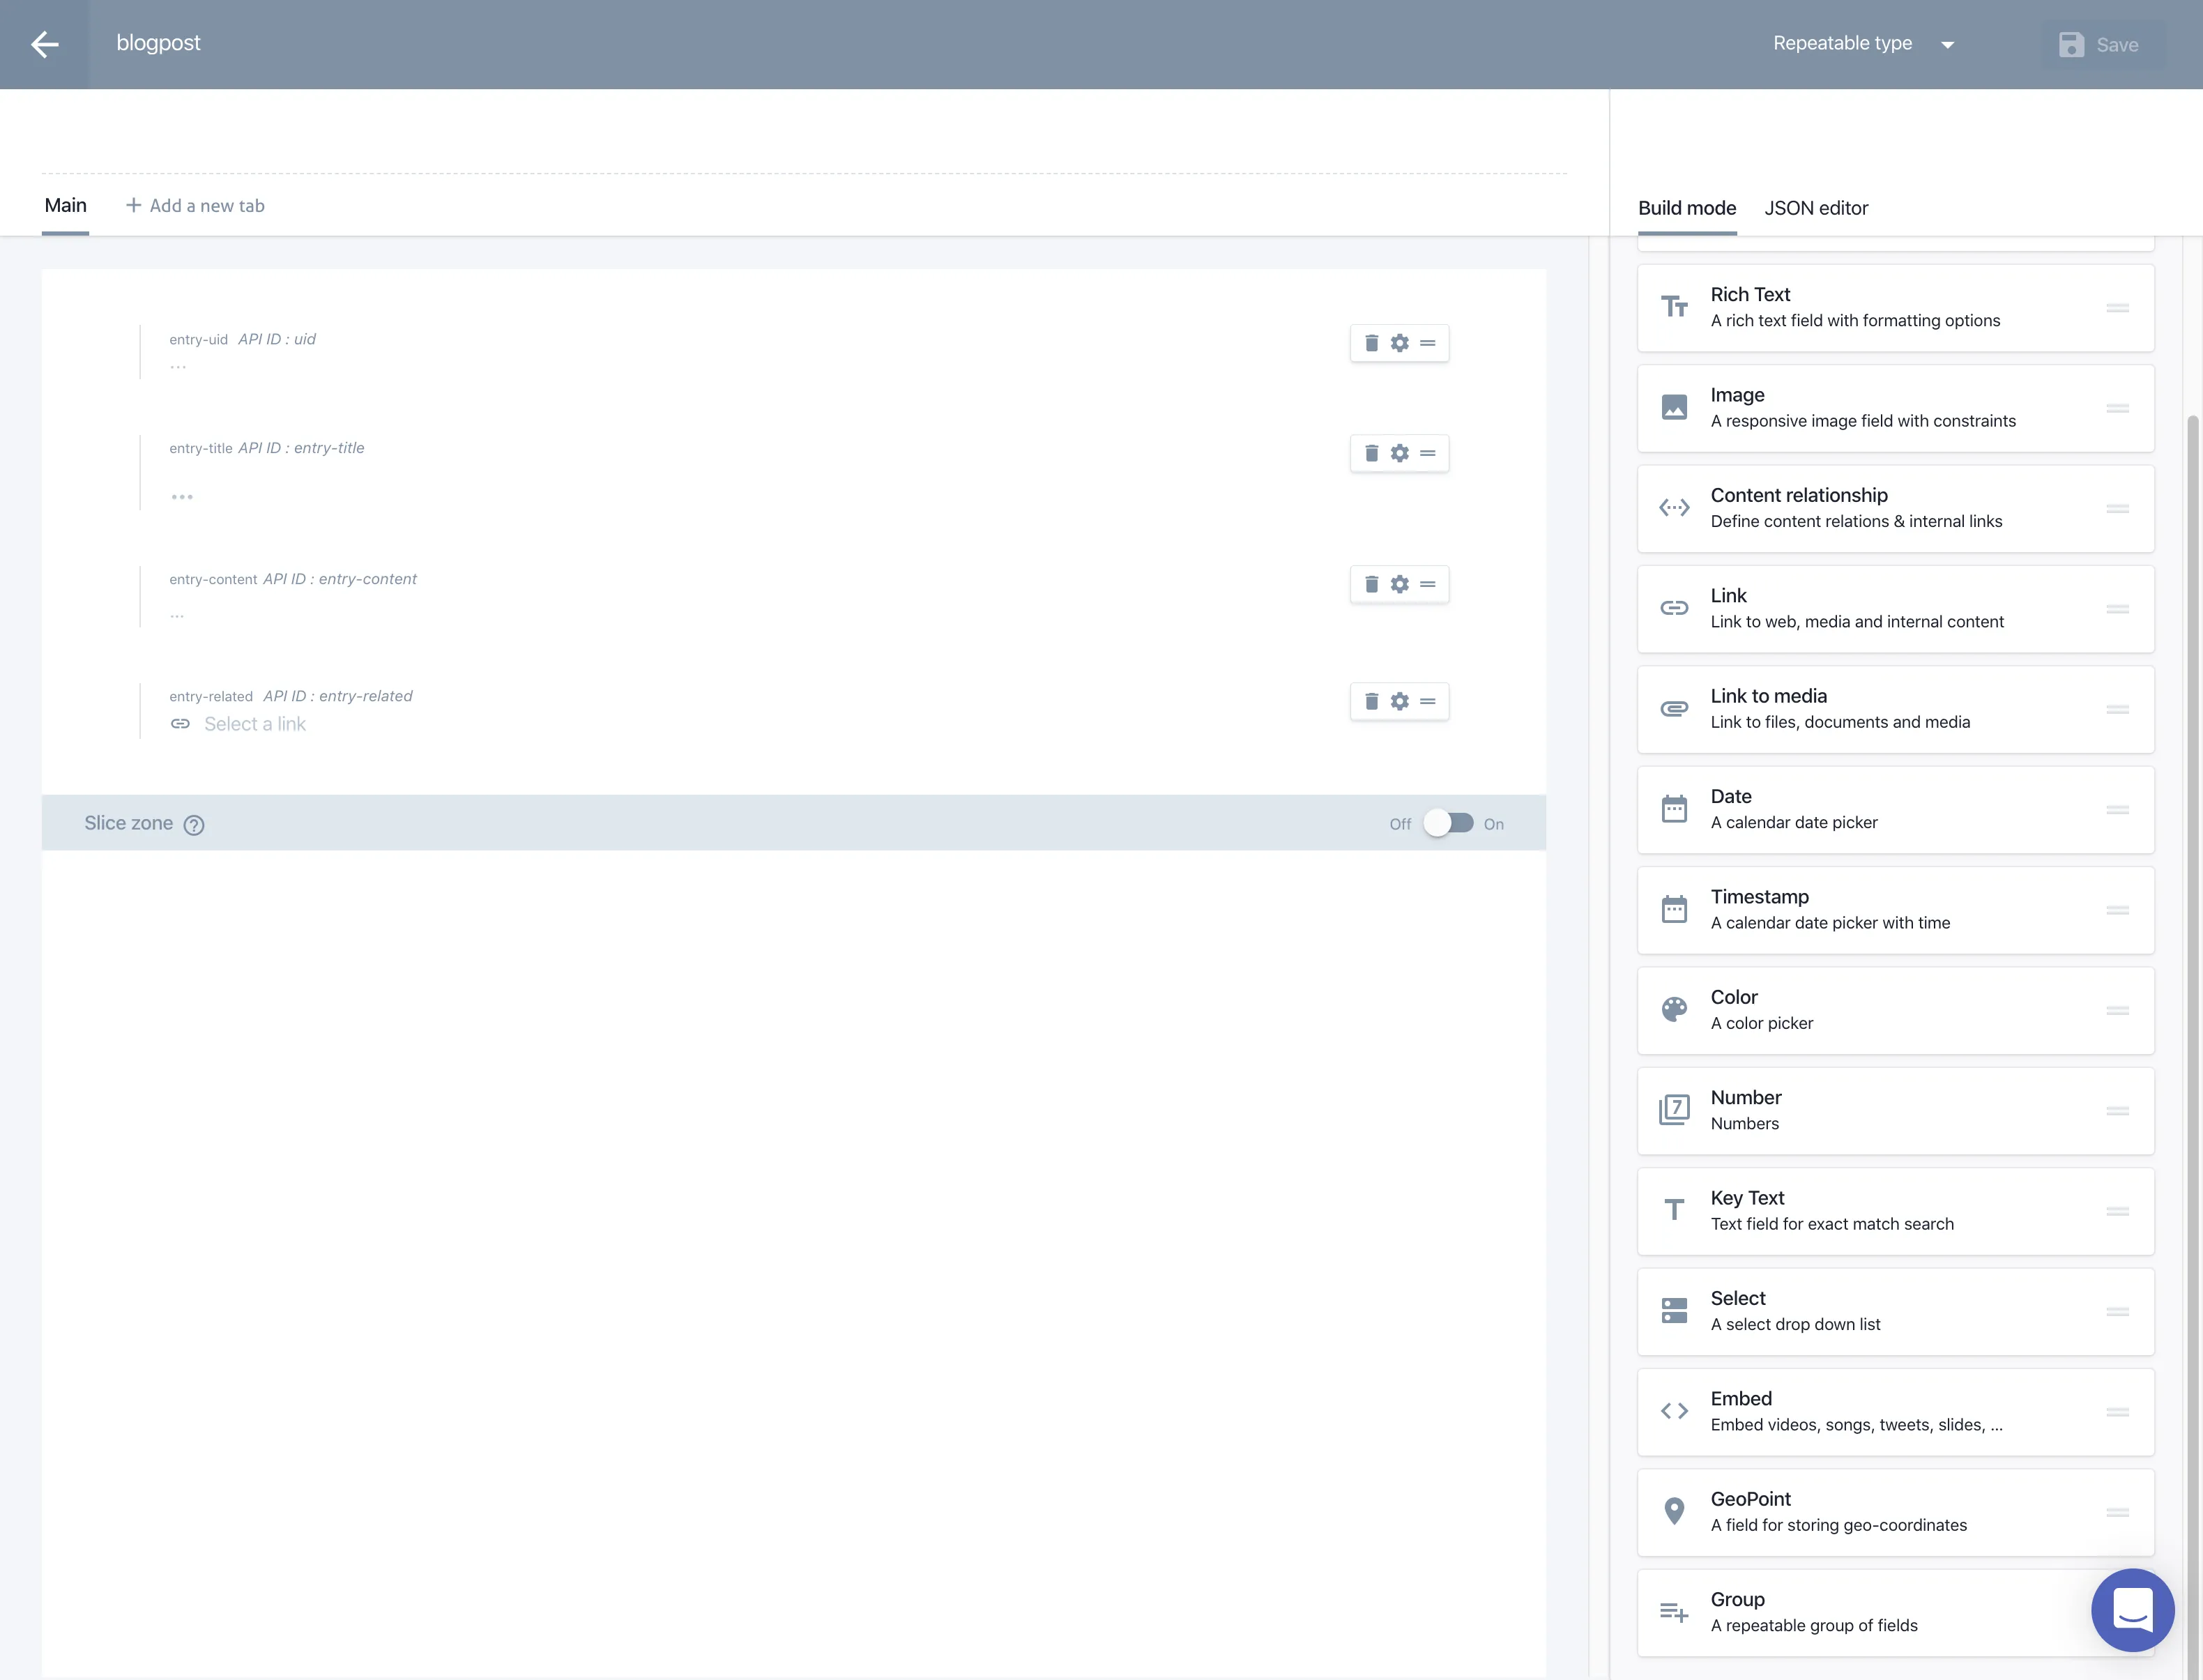2203x1680 pixels.
Task: Delete the entry-uid field with trash icon
Action: pos(1371,343)
